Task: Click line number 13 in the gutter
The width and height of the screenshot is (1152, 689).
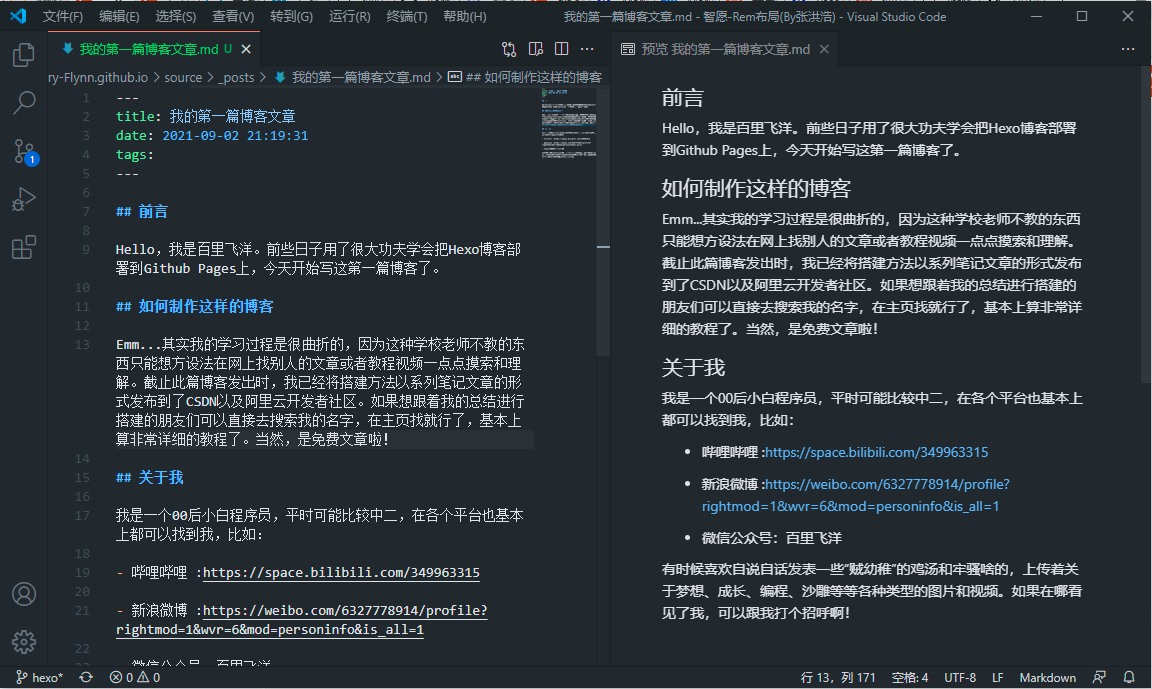Action: [82, 344]
